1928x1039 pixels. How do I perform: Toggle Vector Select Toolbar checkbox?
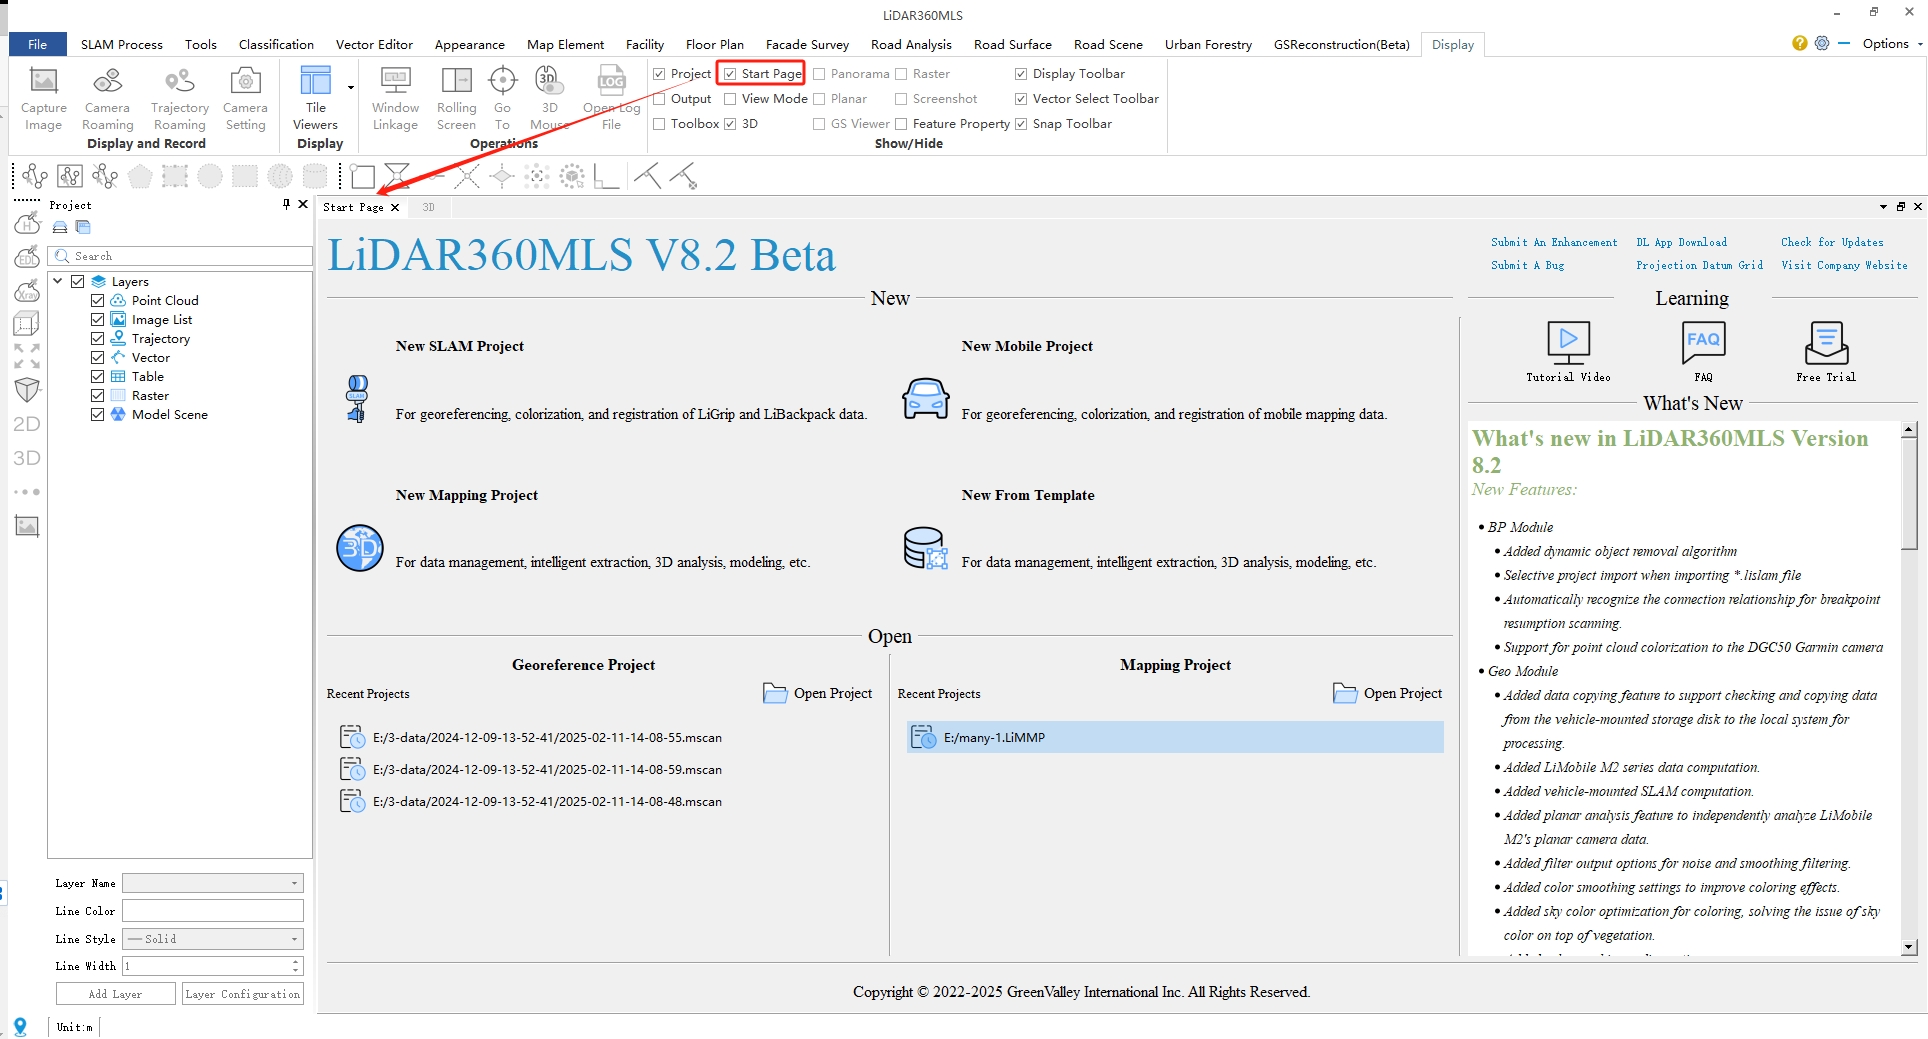(x=1021, y=99)
